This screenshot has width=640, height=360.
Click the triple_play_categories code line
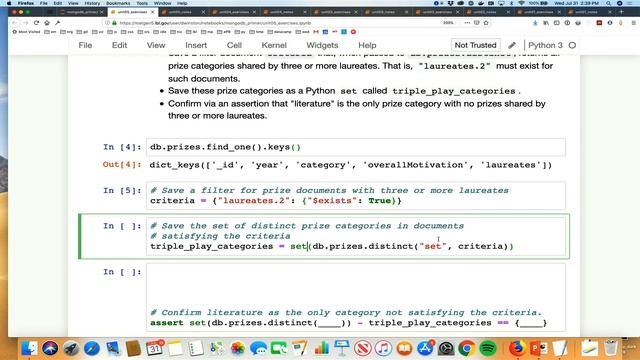(x=331, y=247)
